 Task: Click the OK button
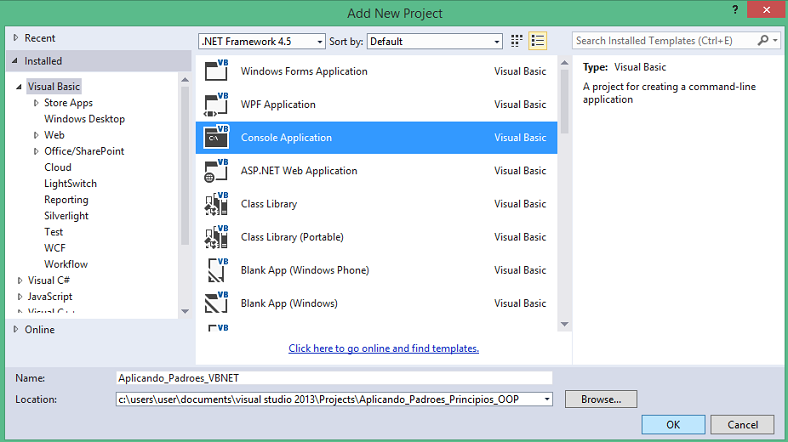(x=673, y=424)
